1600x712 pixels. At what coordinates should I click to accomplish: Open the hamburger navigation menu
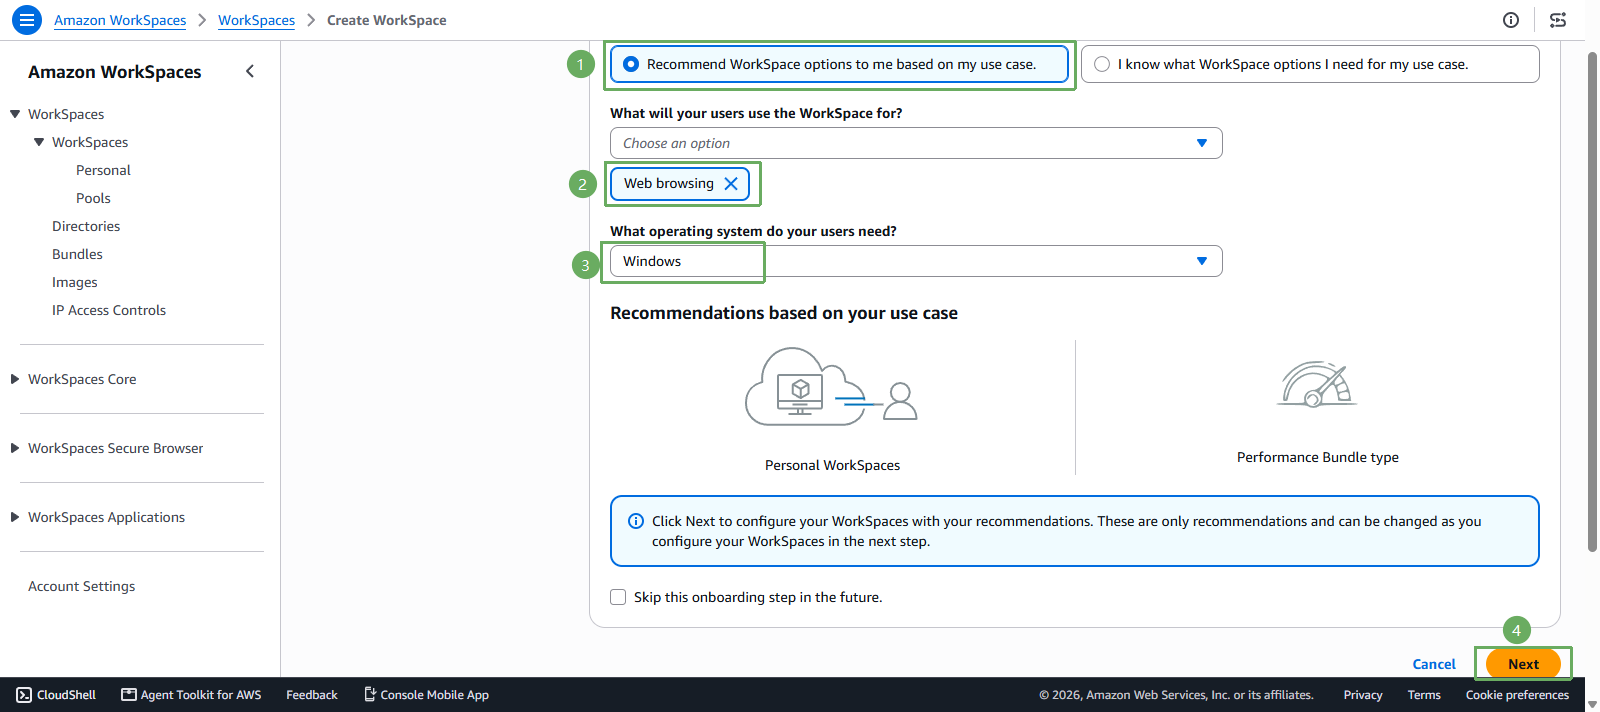pos(27,20)
